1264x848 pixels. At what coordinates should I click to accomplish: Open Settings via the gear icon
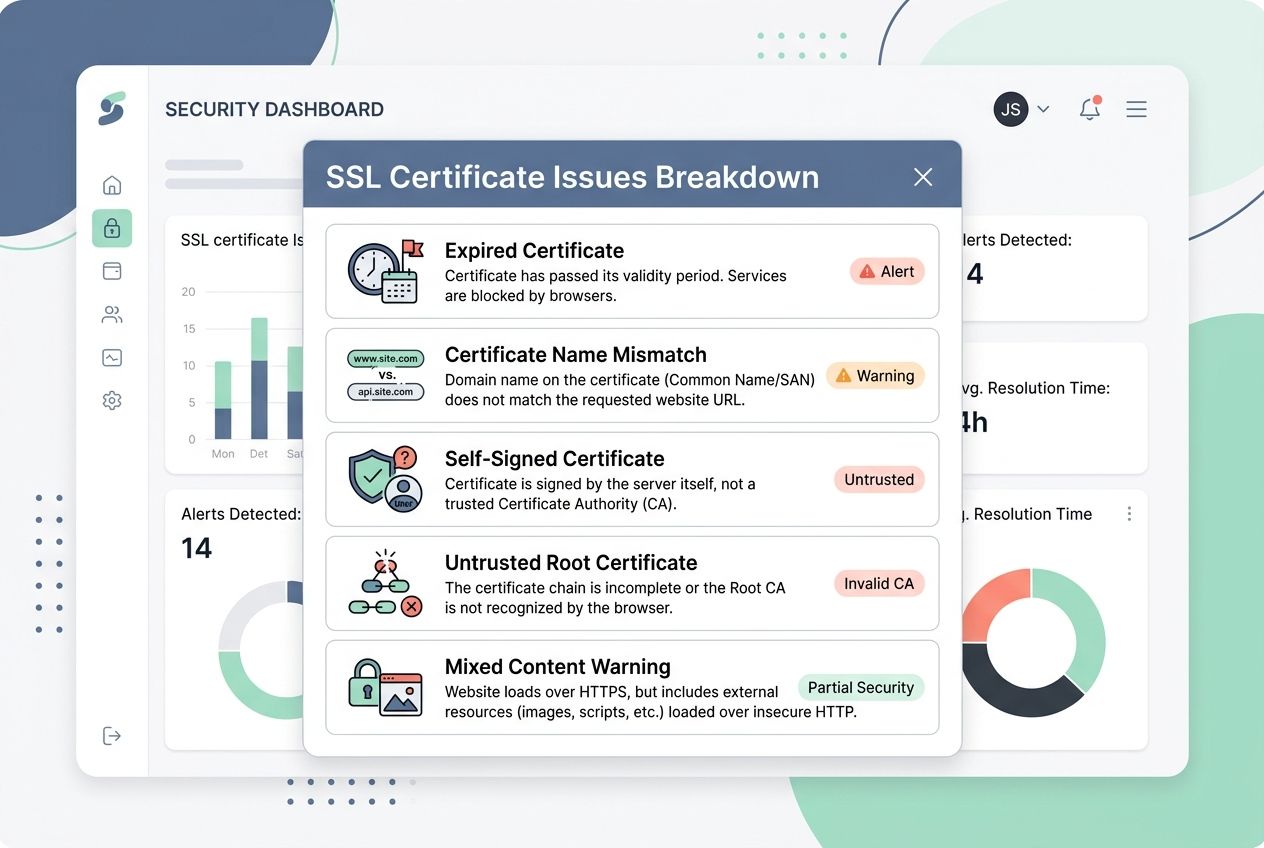[x=111, y=399]
